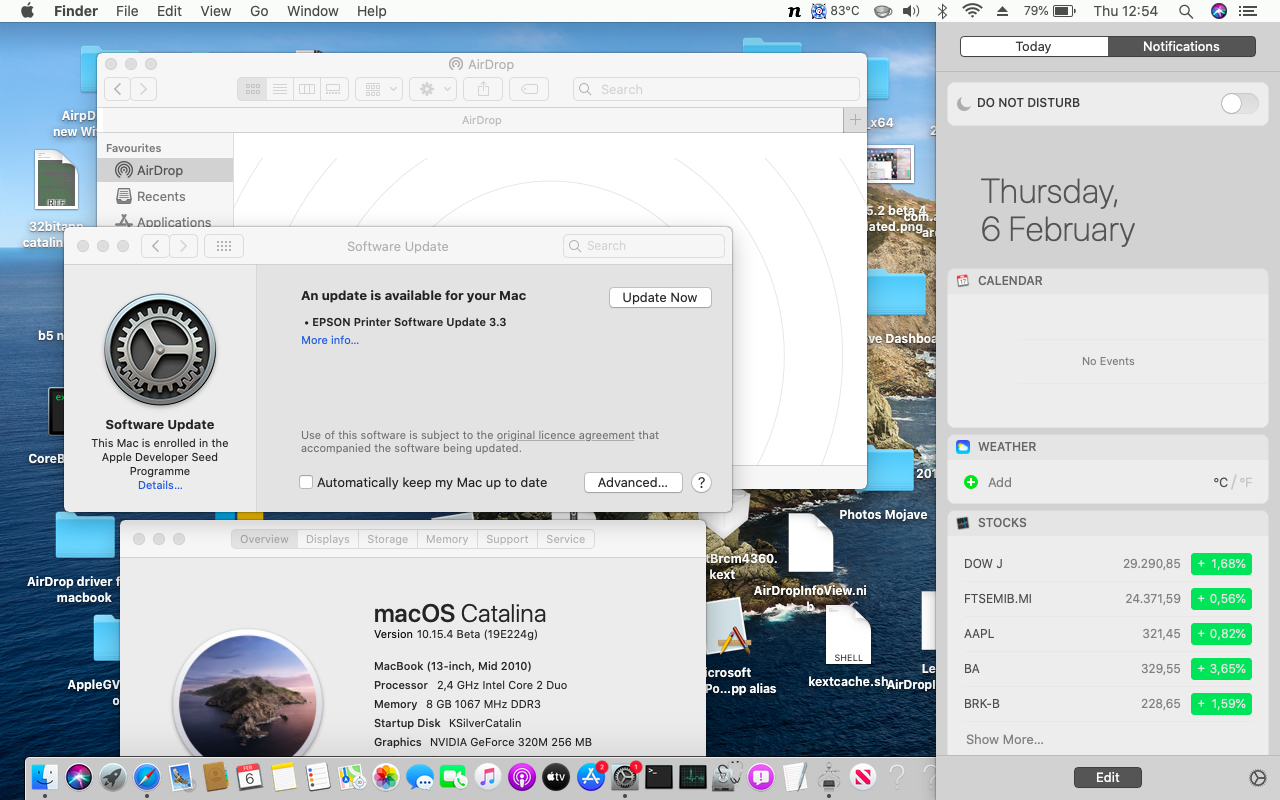Viewport: 1280px width, 800px height.
Task: Click the Advanced… button
Action: [633, 482]
